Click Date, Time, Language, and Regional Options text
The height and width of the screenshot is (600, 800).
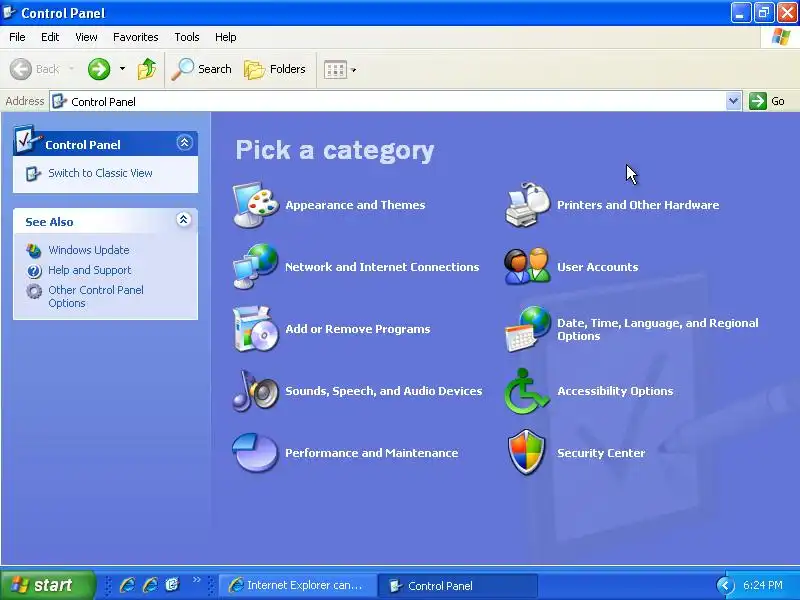(658, 330)
